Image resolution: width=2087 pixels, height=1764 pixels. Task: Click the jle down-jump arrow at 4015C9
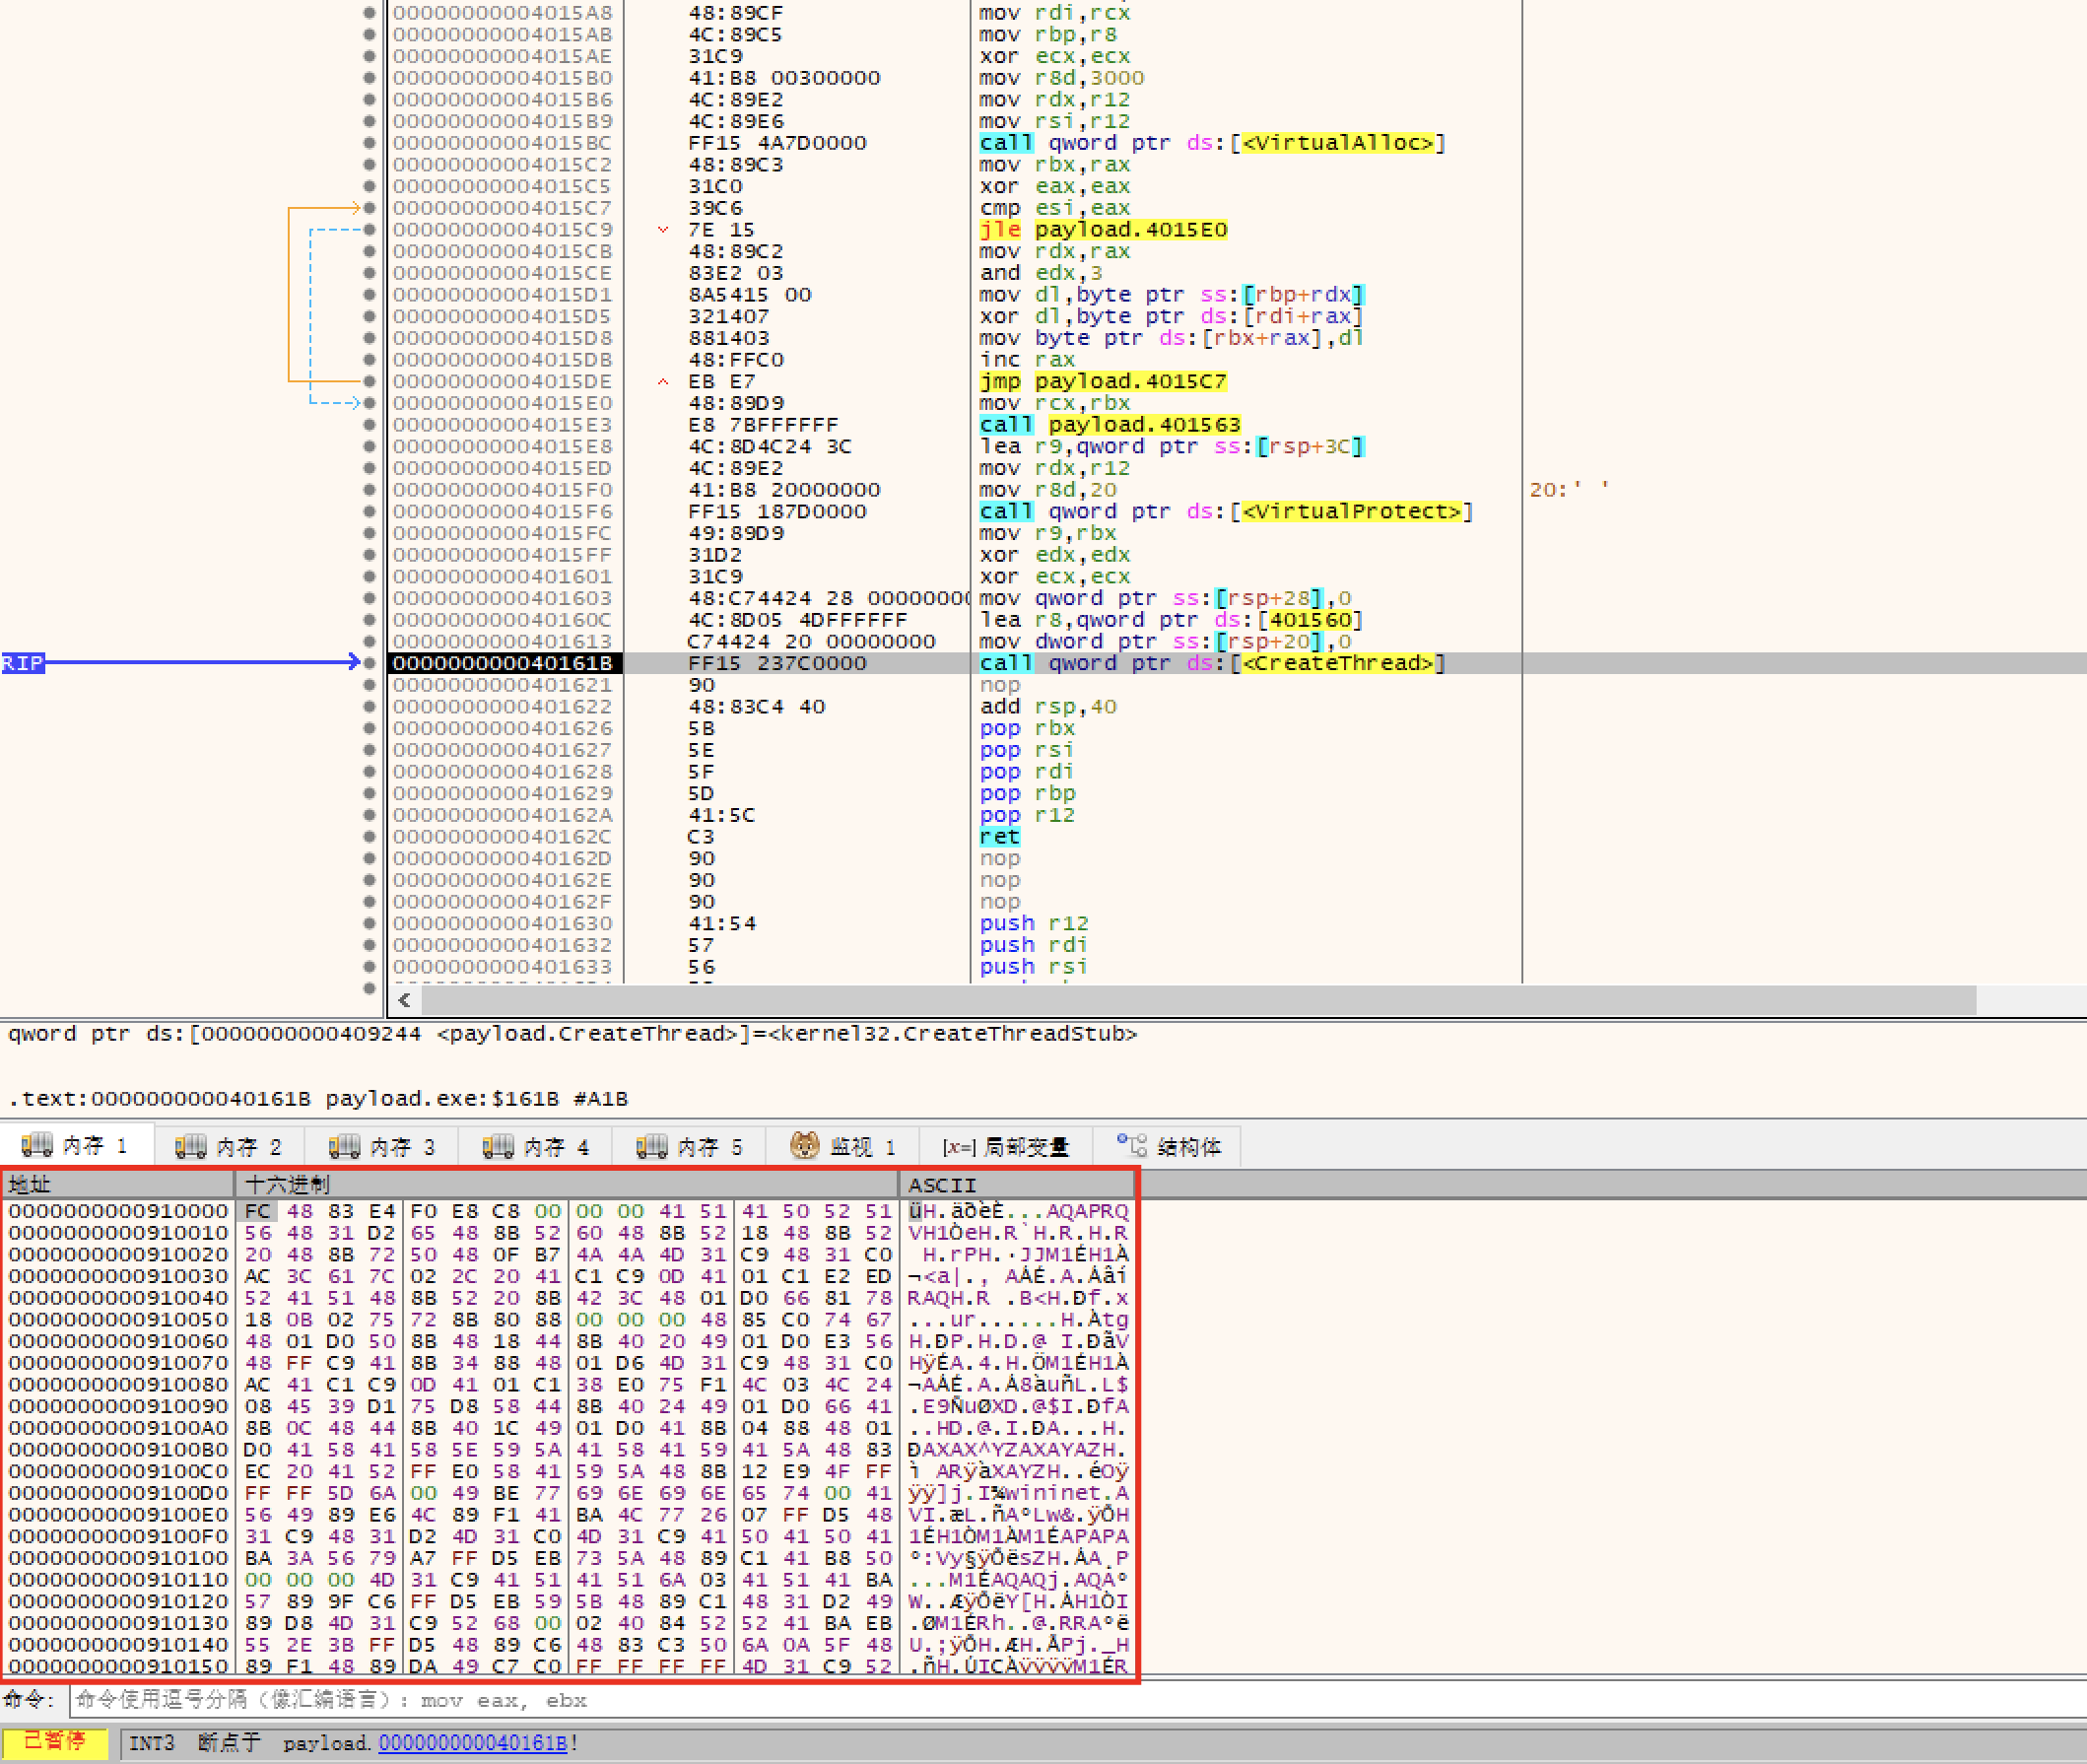[663, 230]
